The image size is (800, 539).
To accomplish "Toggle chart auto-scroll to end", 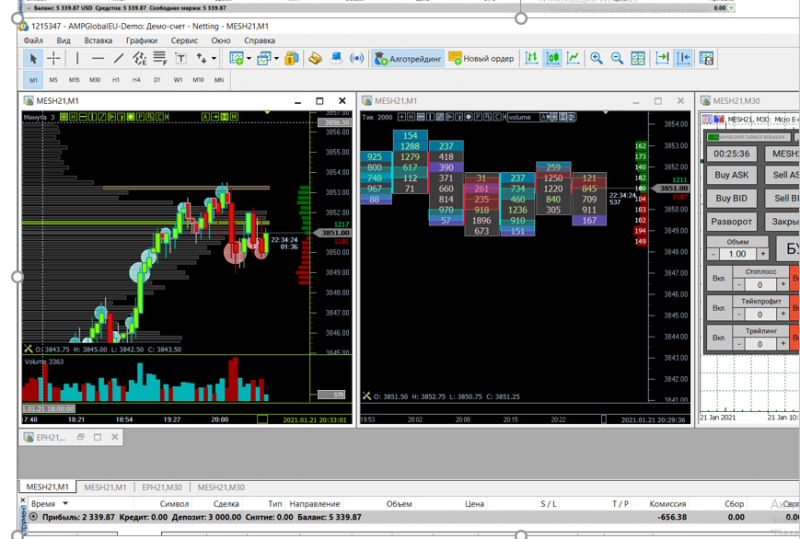I will coord(662,59).
